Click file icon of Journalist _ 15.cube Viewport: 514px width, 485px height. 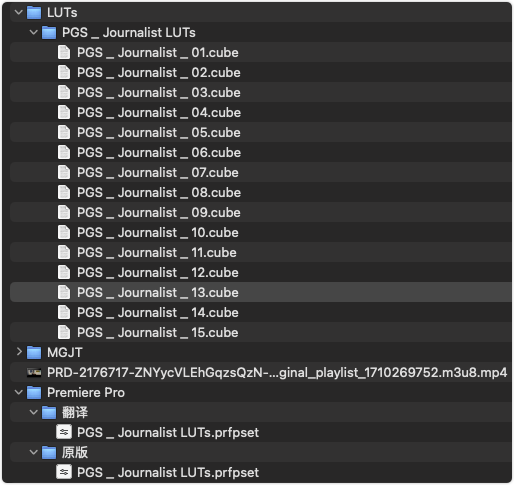64,332
